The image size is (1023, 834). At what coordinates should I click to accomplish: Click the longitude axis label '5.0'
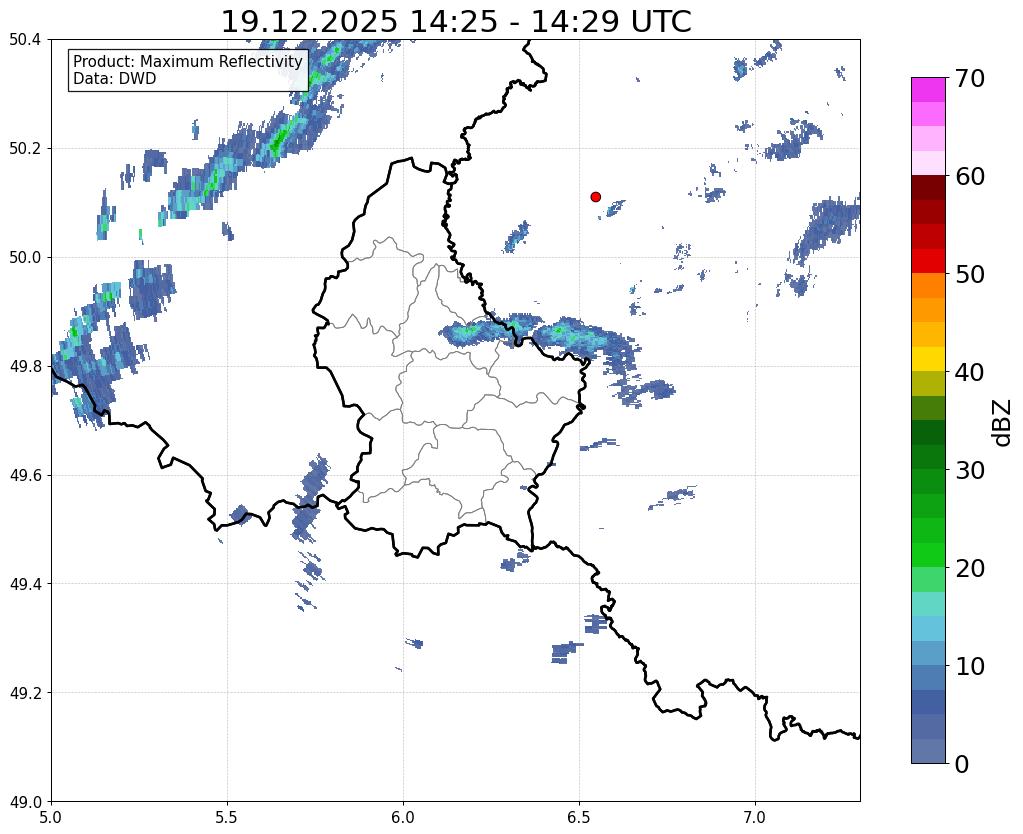51,818
